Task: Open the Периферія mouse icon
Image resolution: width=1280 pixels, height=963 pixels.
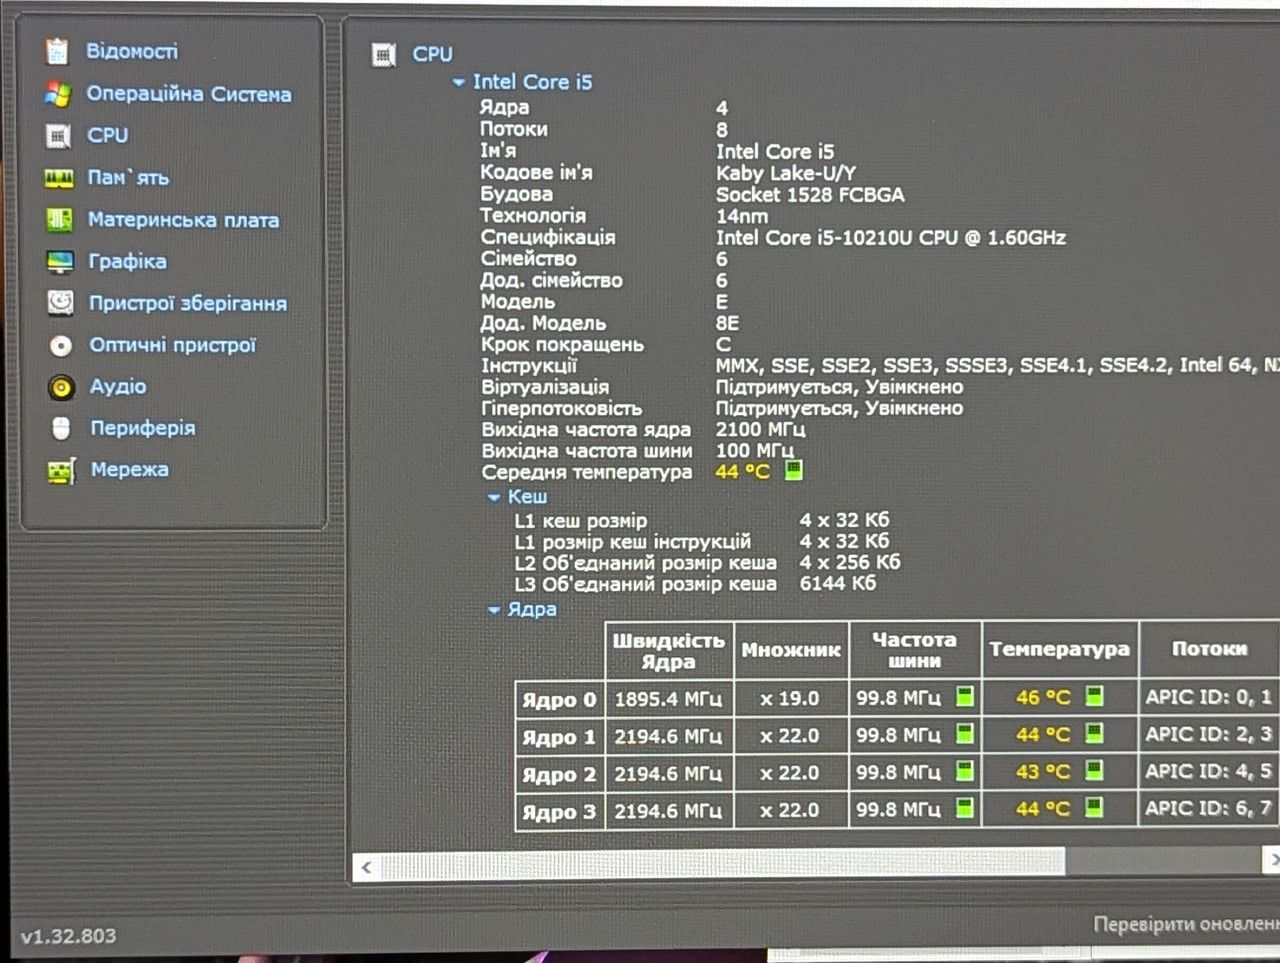Action: click(61, 429)
